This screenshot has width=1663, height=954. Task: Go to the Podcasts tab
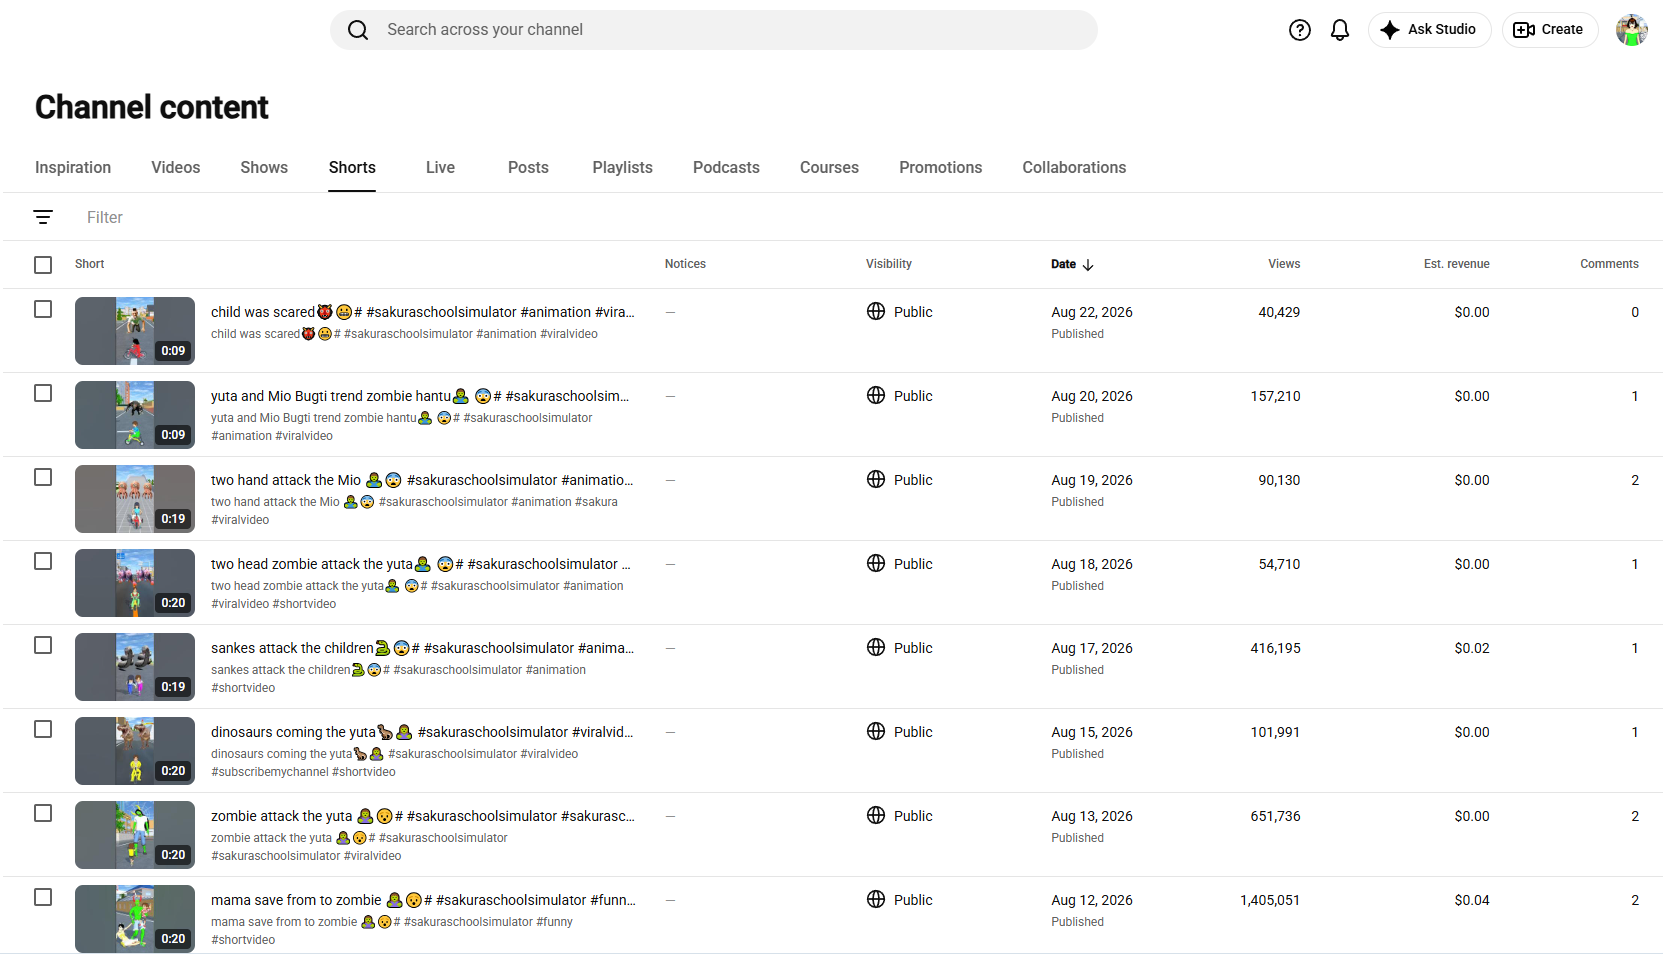(726, 168)
